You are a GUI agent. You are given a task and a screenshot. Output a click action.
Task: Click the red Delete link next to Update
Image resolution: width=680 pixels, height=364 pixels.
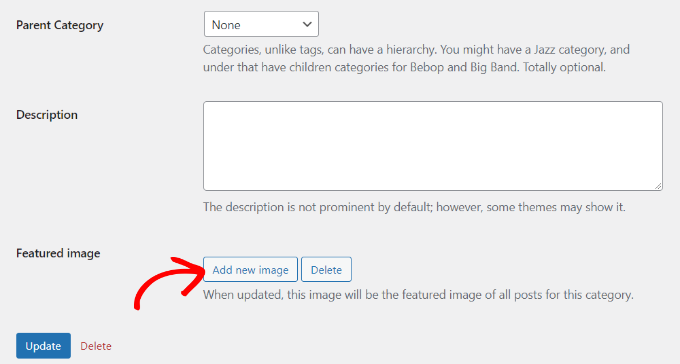tap(96, 346)
